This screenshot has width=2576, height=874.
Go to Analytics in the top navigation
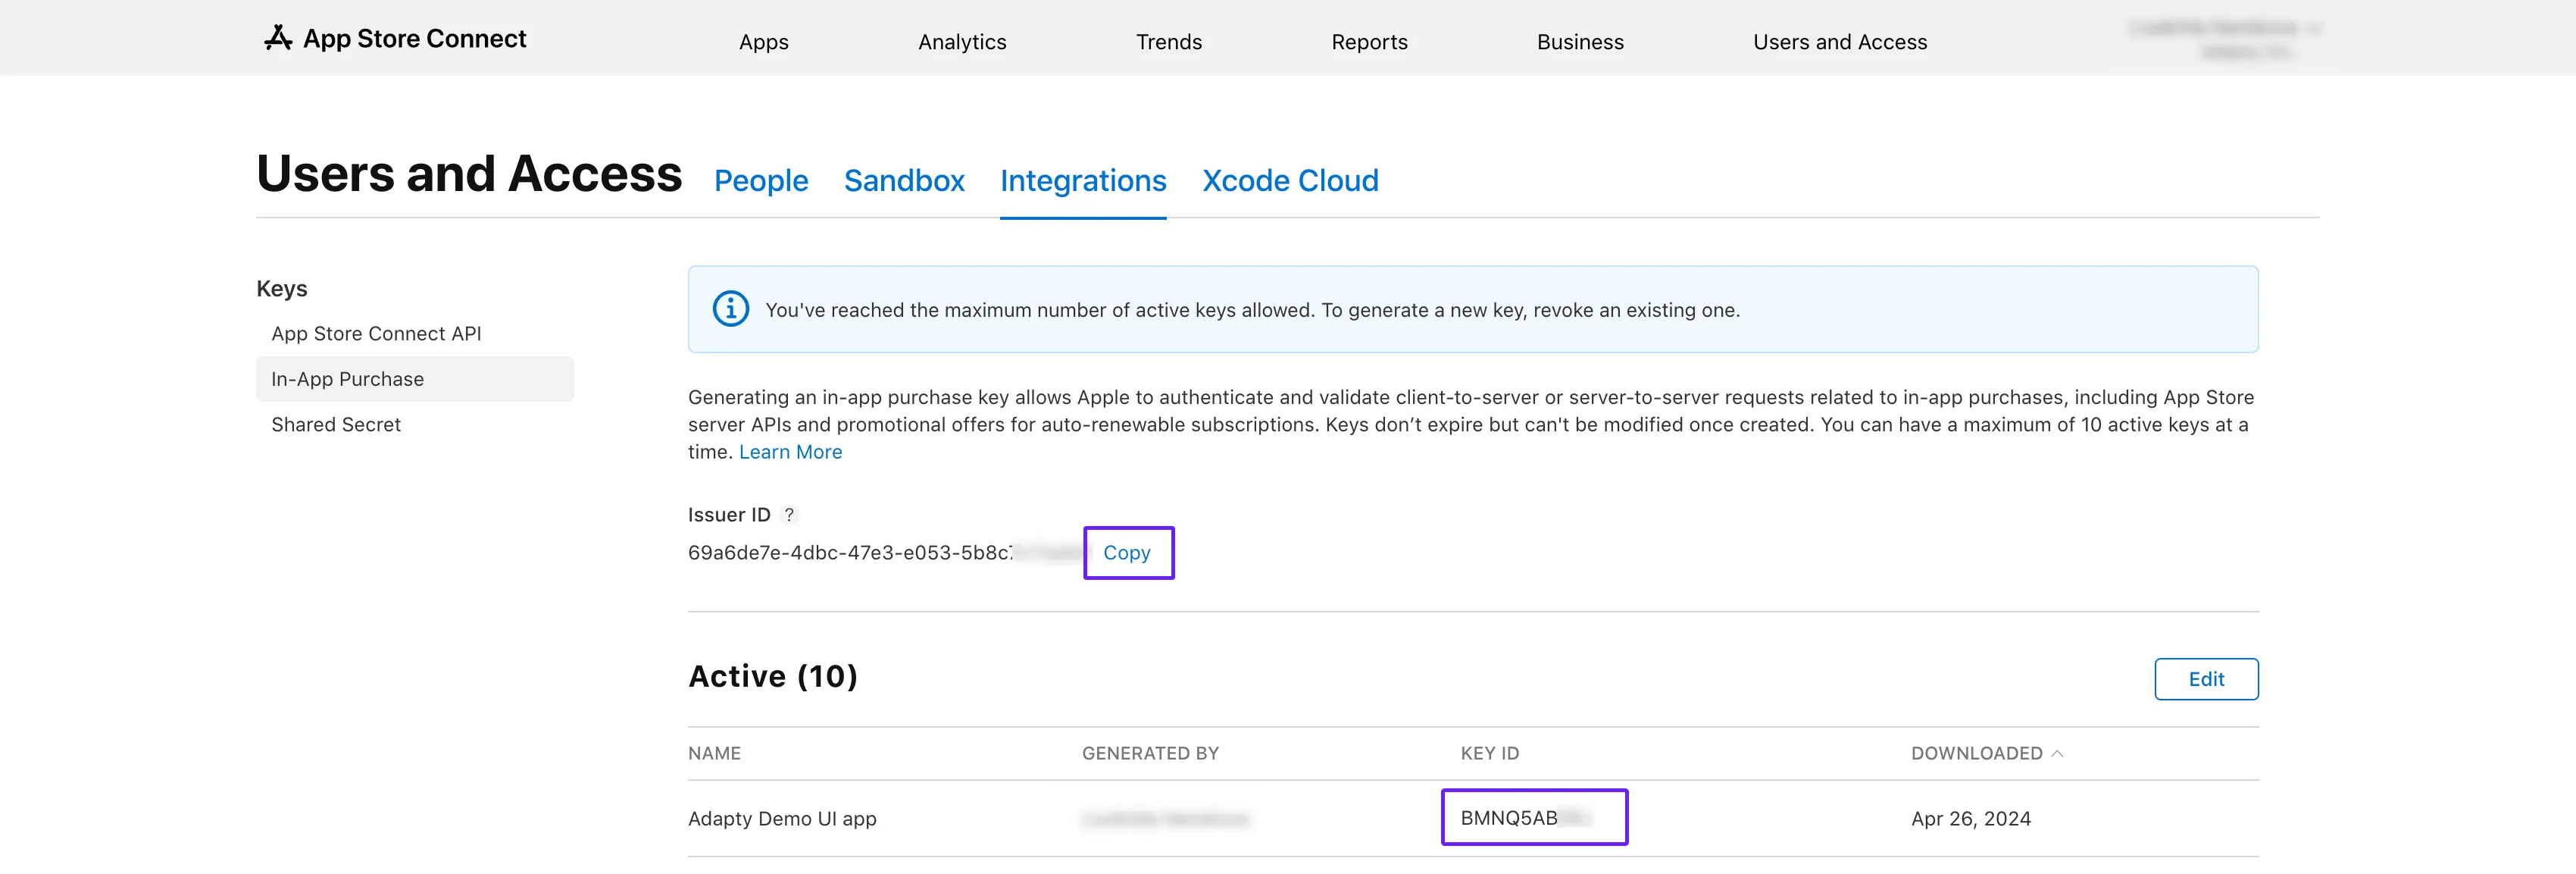961,42
